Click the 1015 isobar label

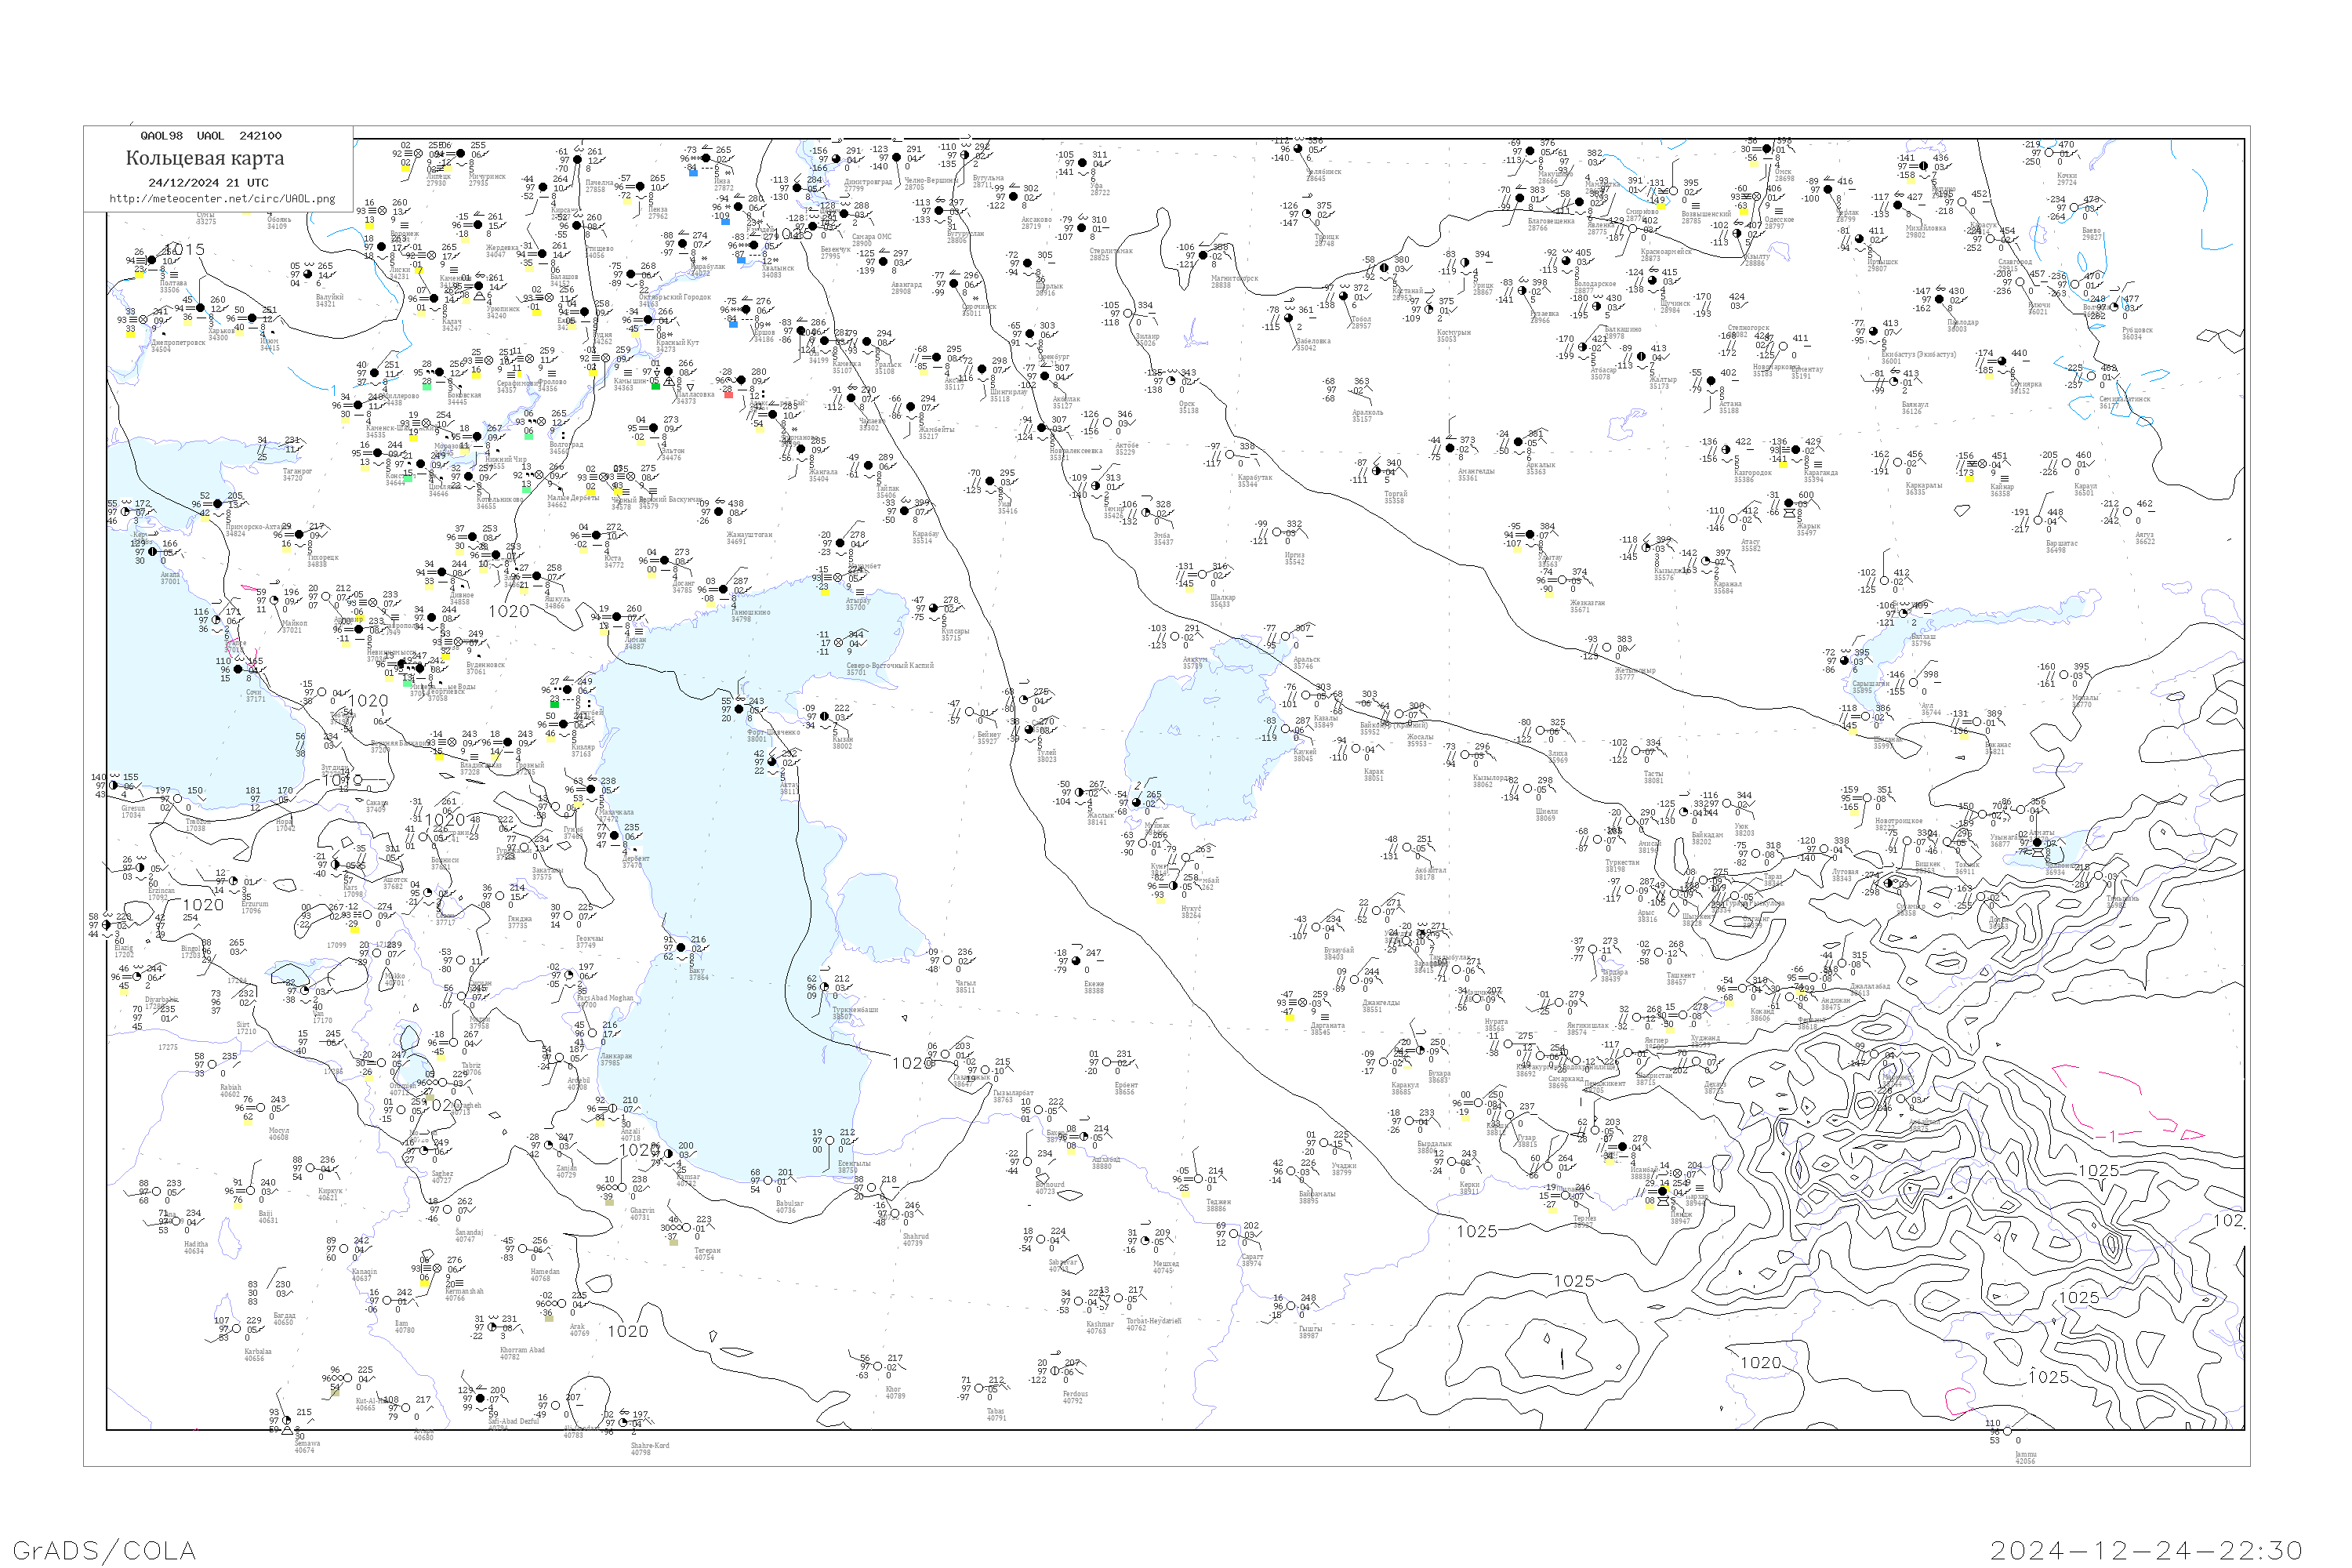[185, 250]
